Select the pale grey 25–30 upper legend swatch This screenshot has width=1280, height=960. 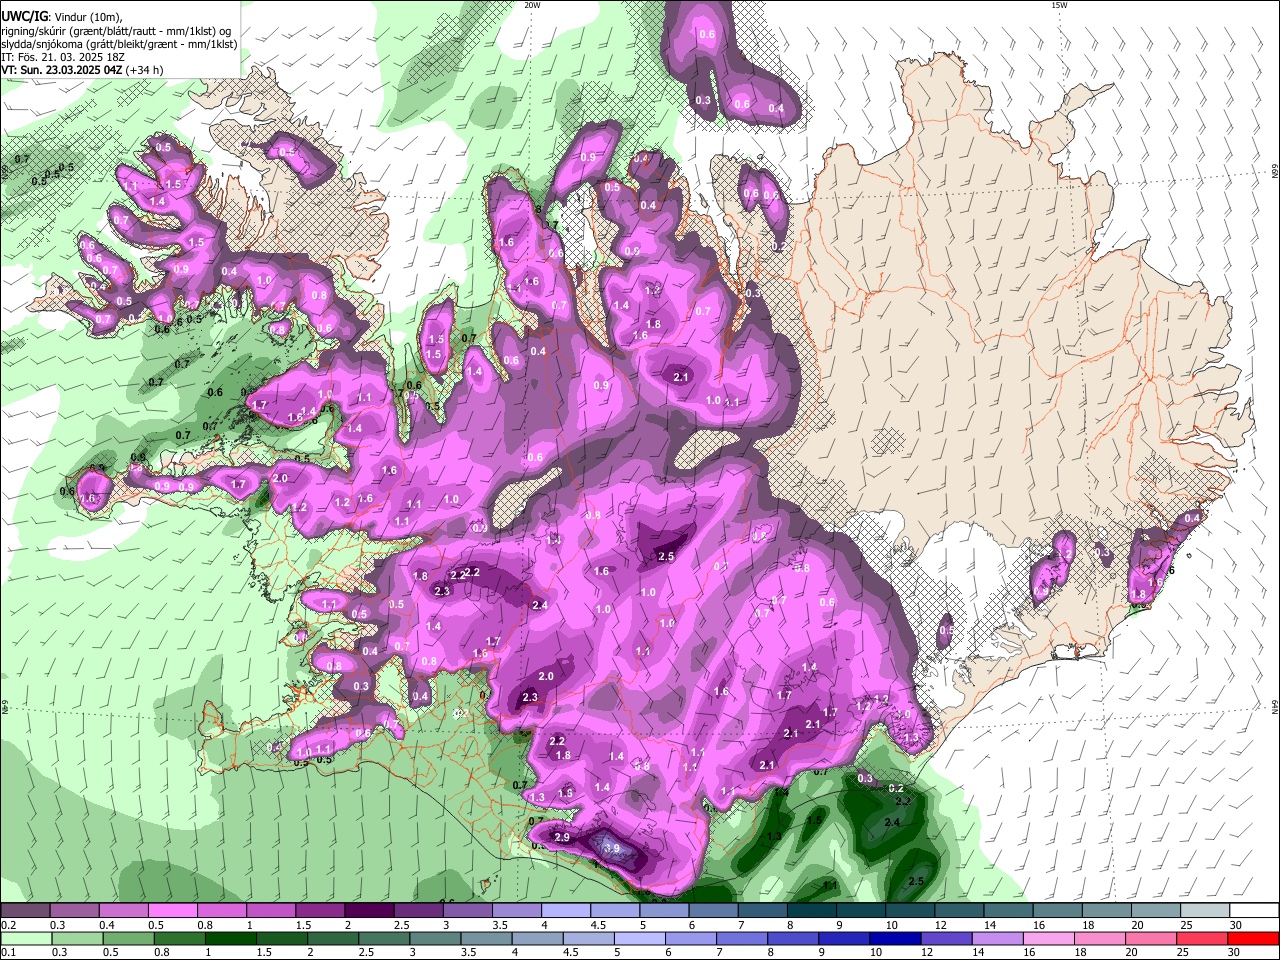click(x=1206, y=911)
